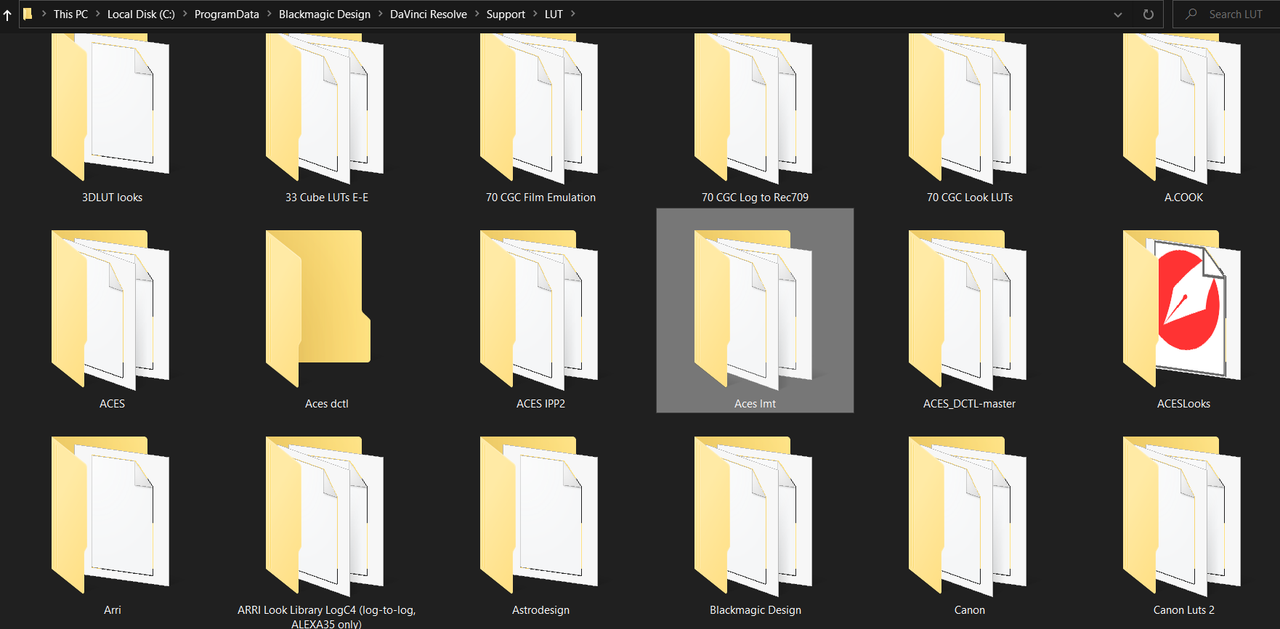Click the "Canon Luts 2" folder name
The image size is (1280, 629).
(x=1184, y=610)
